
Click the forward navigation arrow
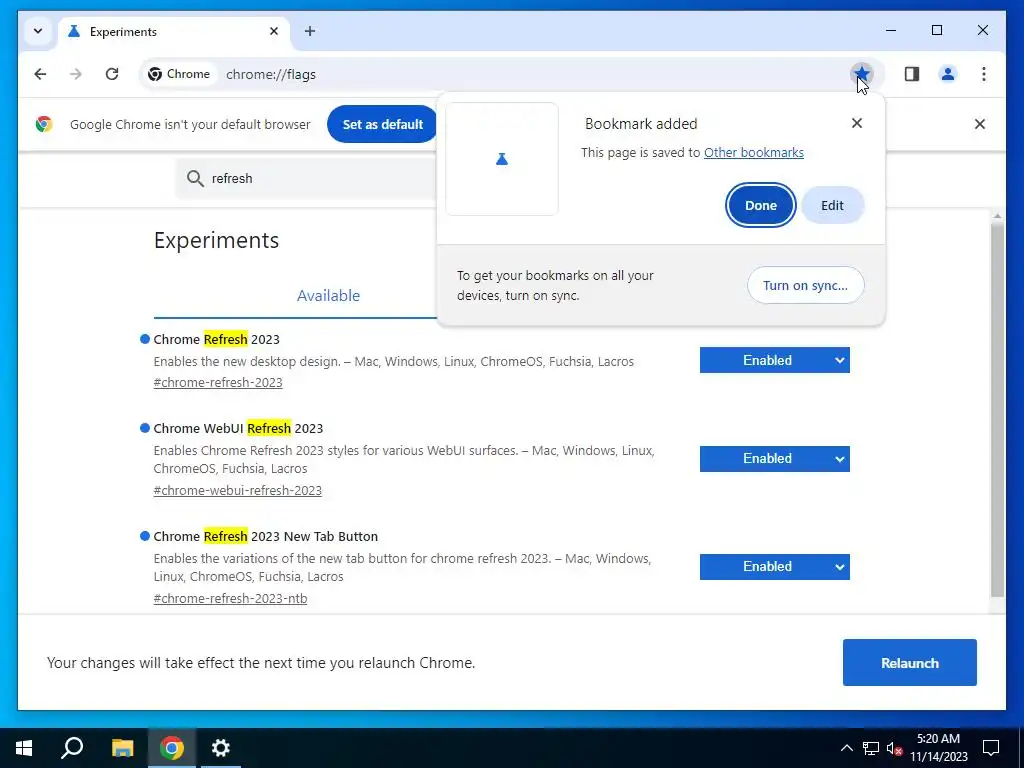[76, 74]
